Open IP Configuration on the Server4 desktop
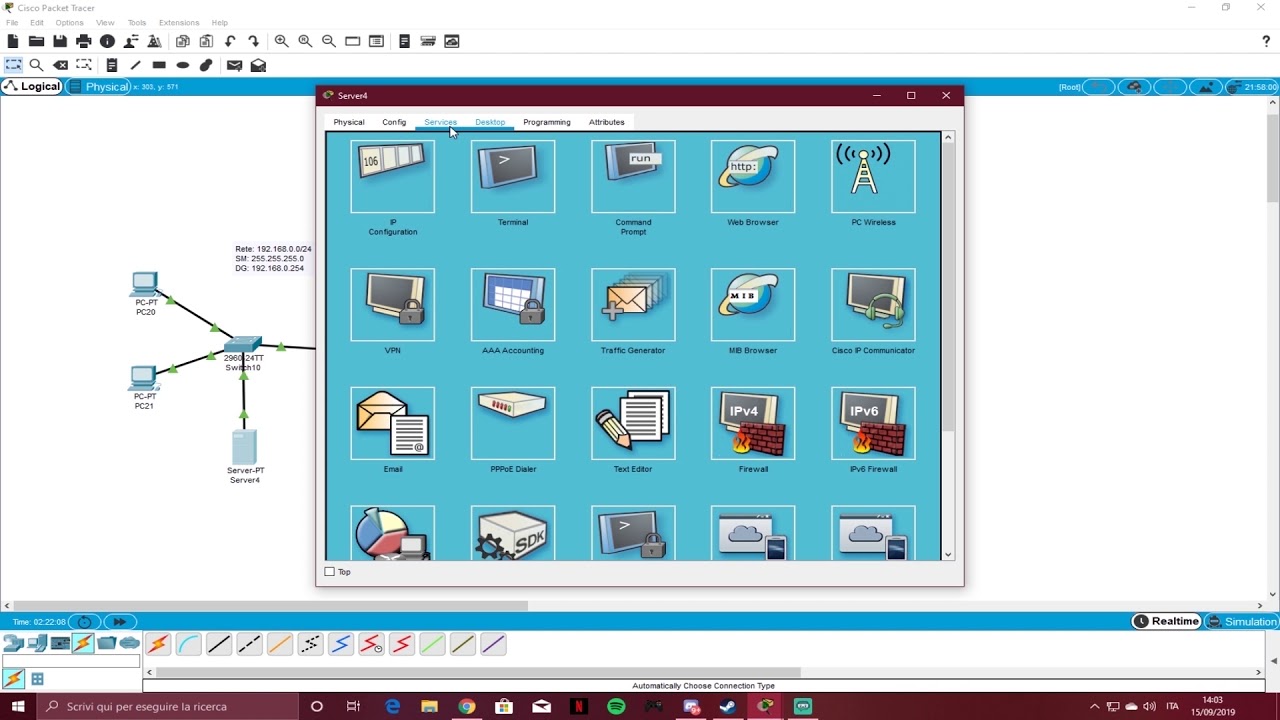 coord(392,176)
